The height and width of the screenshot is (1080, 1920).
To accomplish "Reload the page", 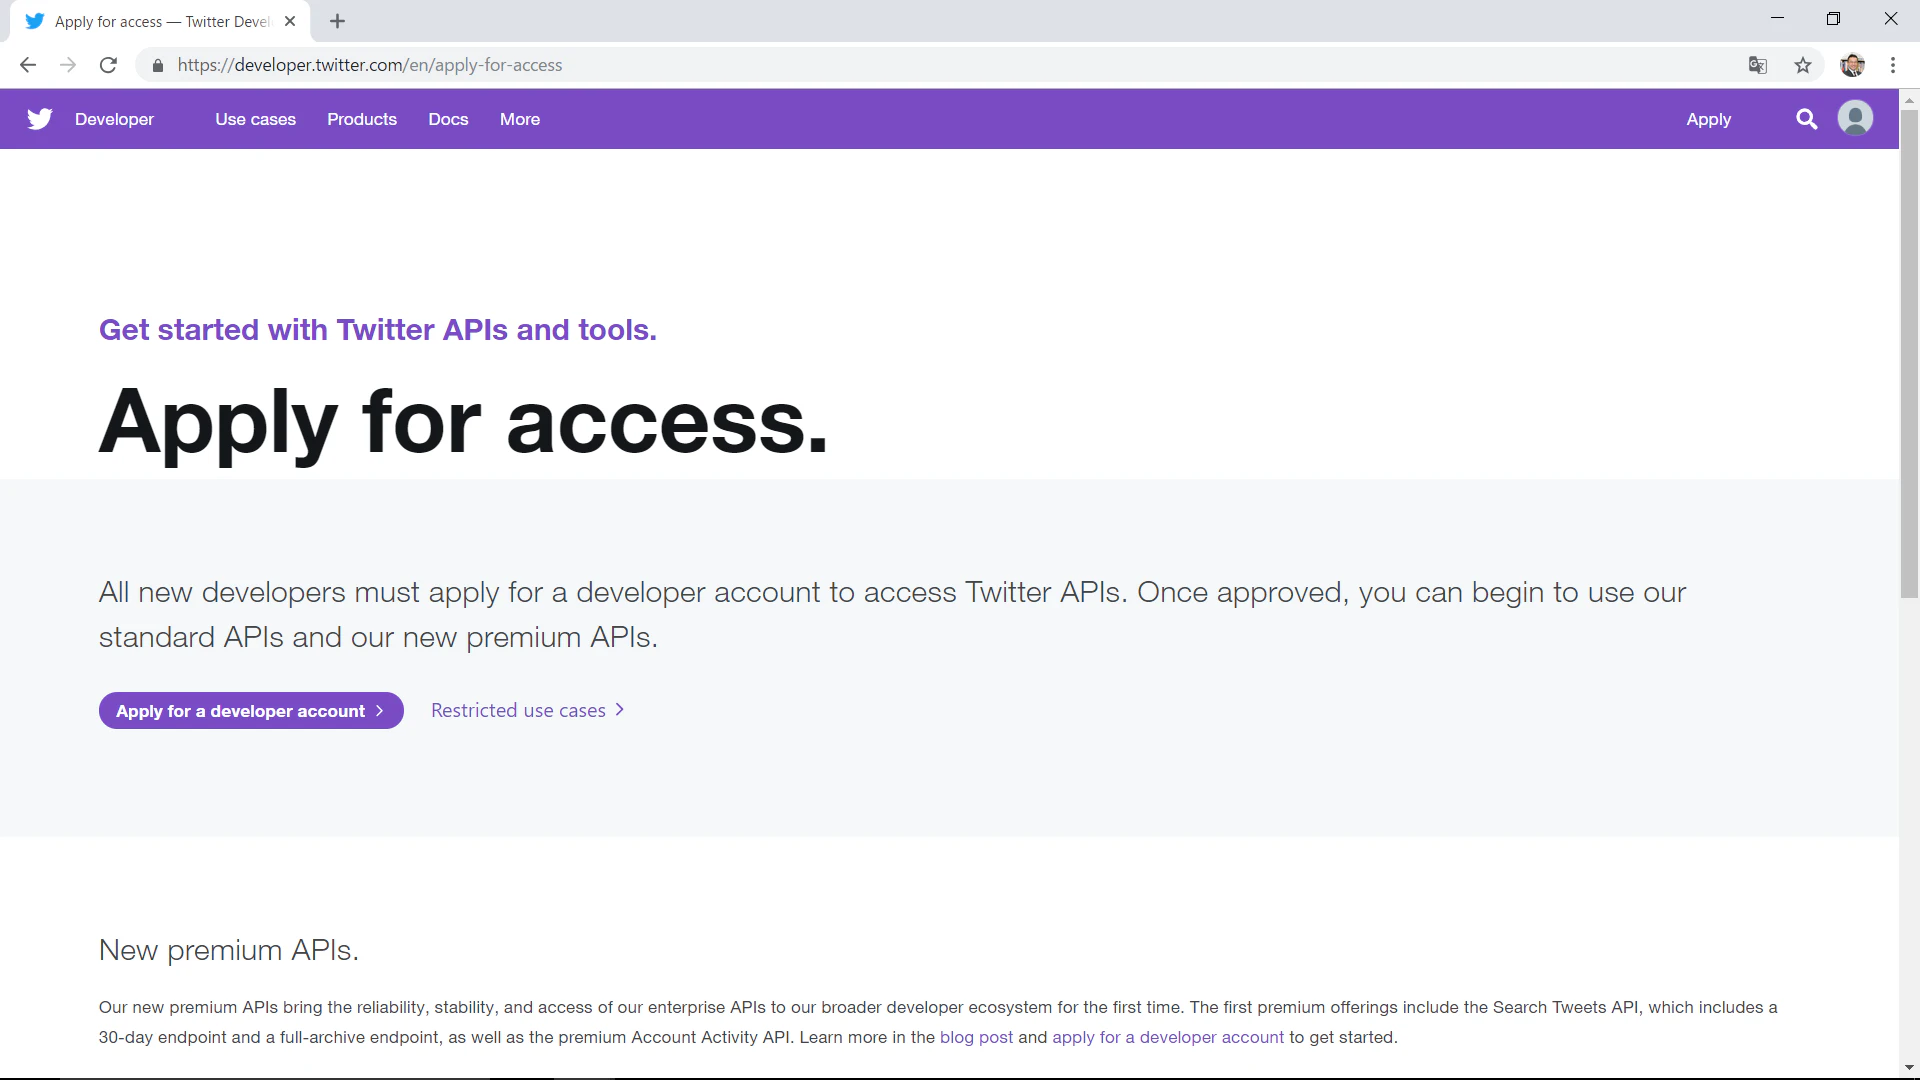I will pos(108,65).
